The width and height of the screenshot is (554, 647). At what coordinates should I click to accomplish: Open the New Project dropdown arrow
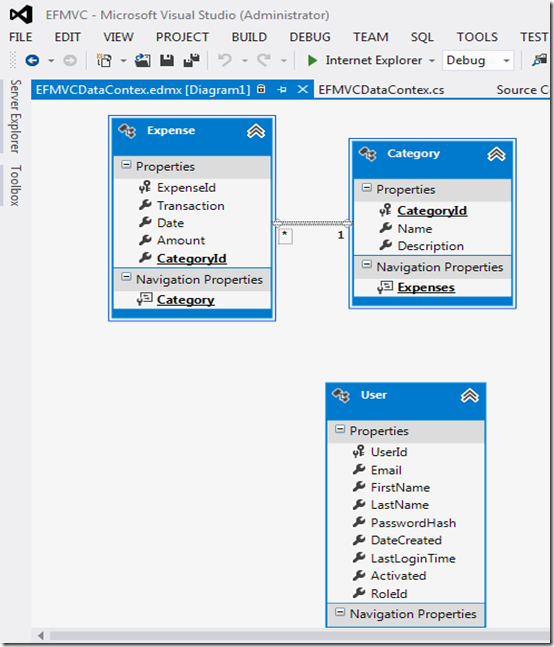[123, 61]
